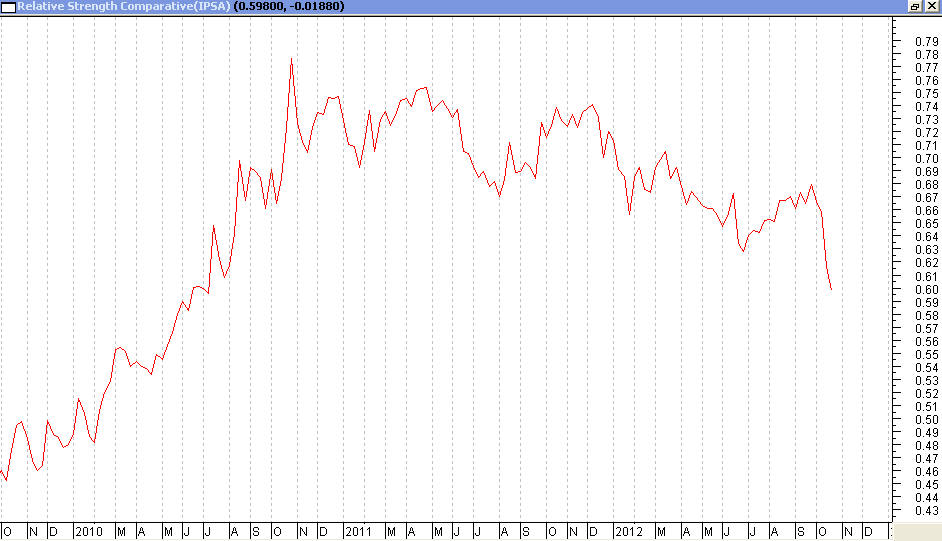Click the D month label just before 2010
The image size is (942, 541).
(53, 531)
